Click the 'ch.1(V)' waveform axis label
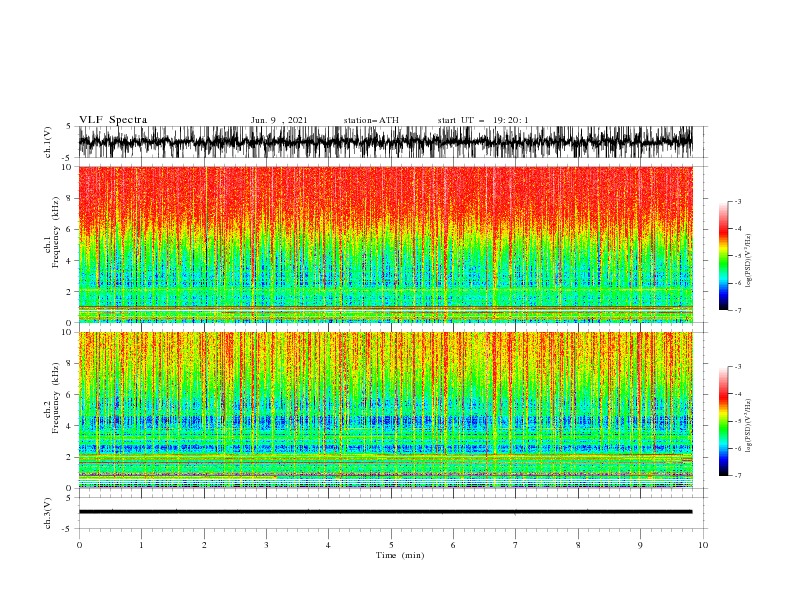Image resolution: width=792 pixels, height=612 pixels. [x=48, y=142]
